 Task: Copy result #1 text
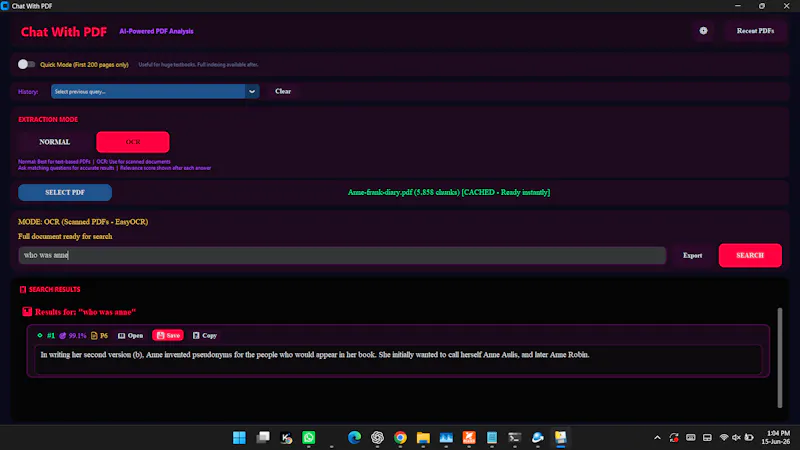coord(205,335)
